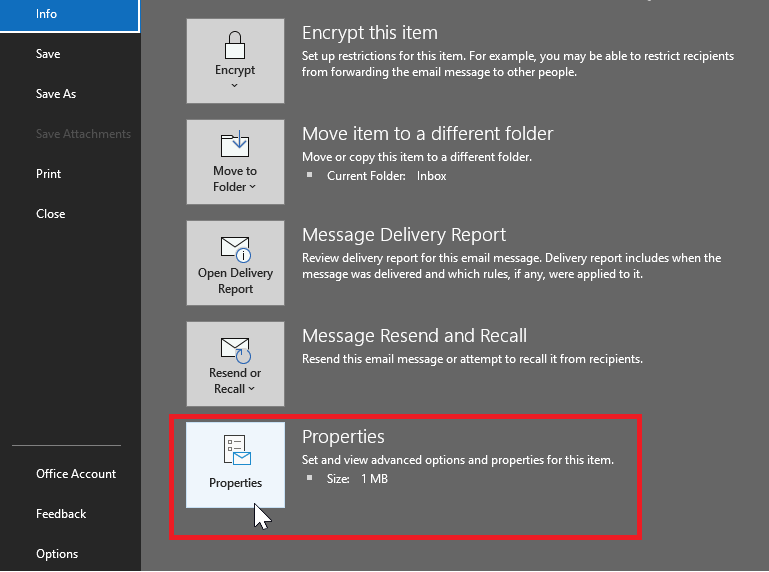This screenshot has width=769, height=572.
Task: Click the envelope with recall arrow icon
Action: click(x=236, y=350)
